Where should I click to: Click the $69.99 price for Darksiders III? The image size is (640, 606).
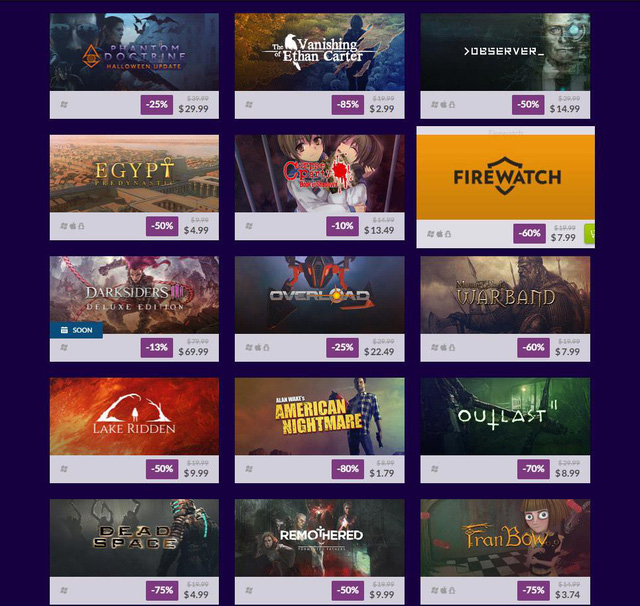193,352
